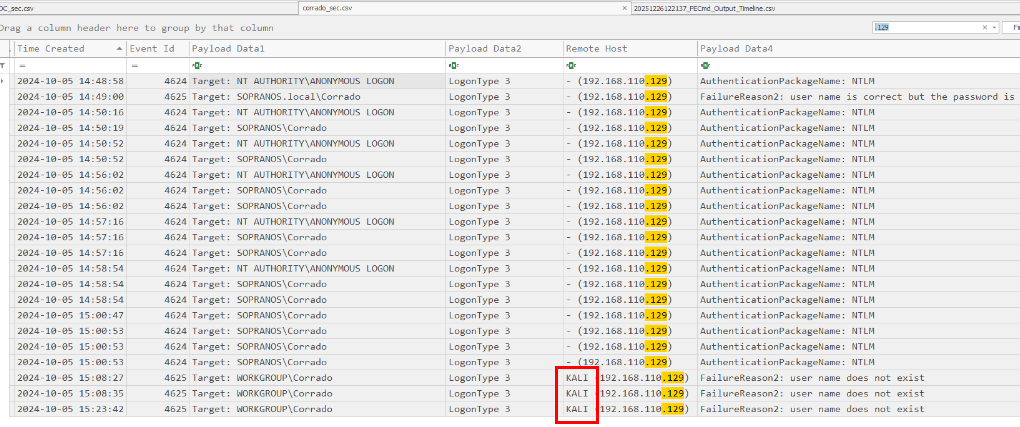Screen dimensions: 1020x427
Task: Click the Payload Data1 filter operator icon
Action: pyautogui.click(x=197, y=65)
